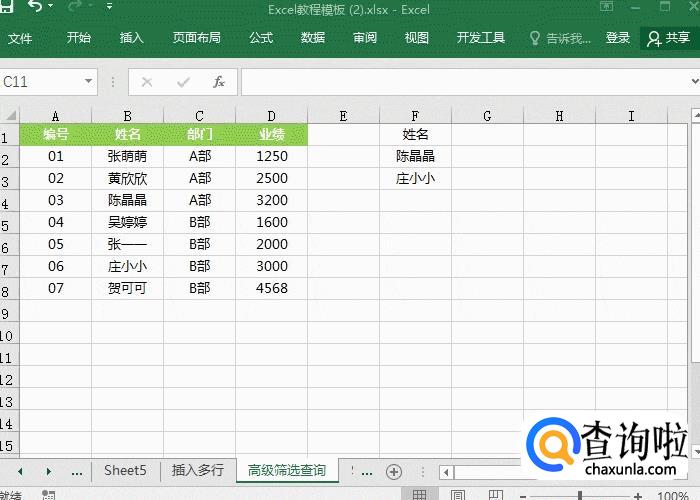
Task: Click the green 姓名 header cell in column B
Action: [127, 134]
